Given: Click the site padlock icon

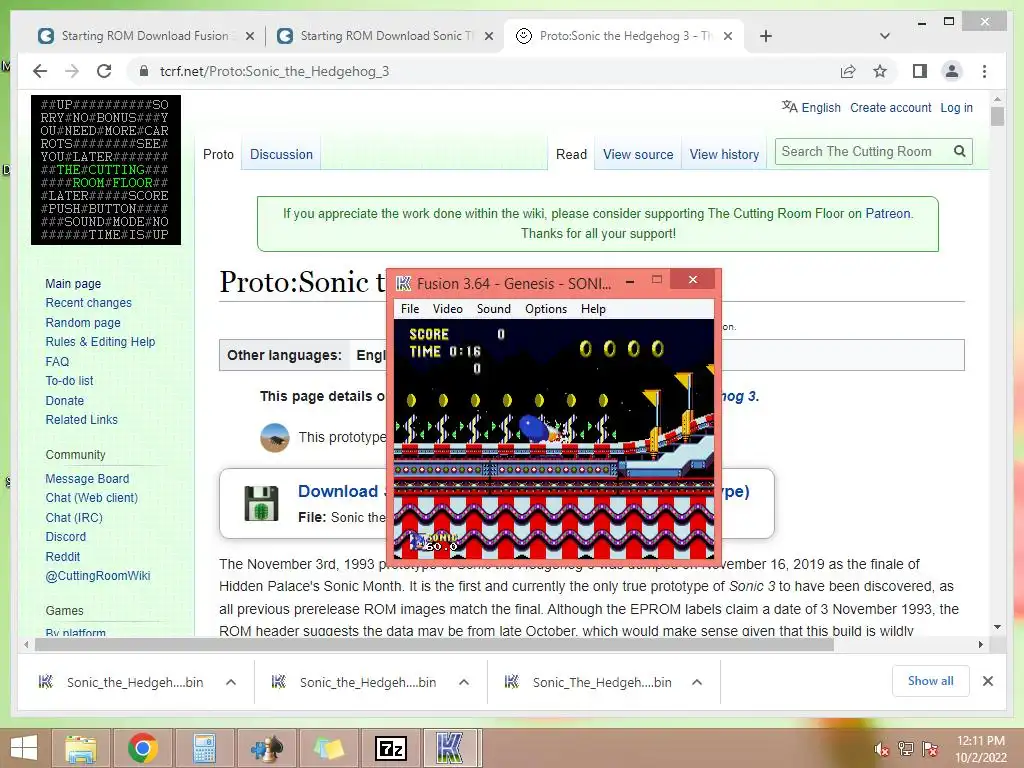Looking at the screenshot, I should pos(144,71).
